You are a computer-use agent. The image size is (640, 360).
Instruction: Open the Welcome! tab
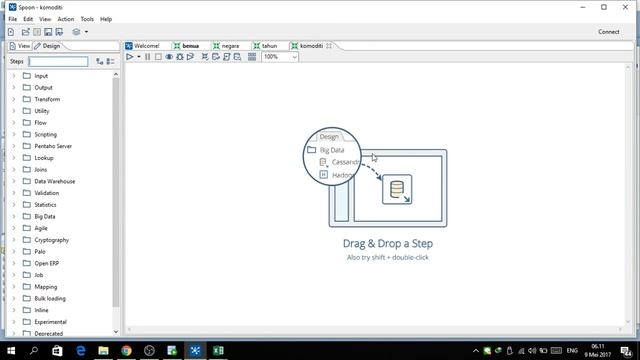click(x=142, y=46)
